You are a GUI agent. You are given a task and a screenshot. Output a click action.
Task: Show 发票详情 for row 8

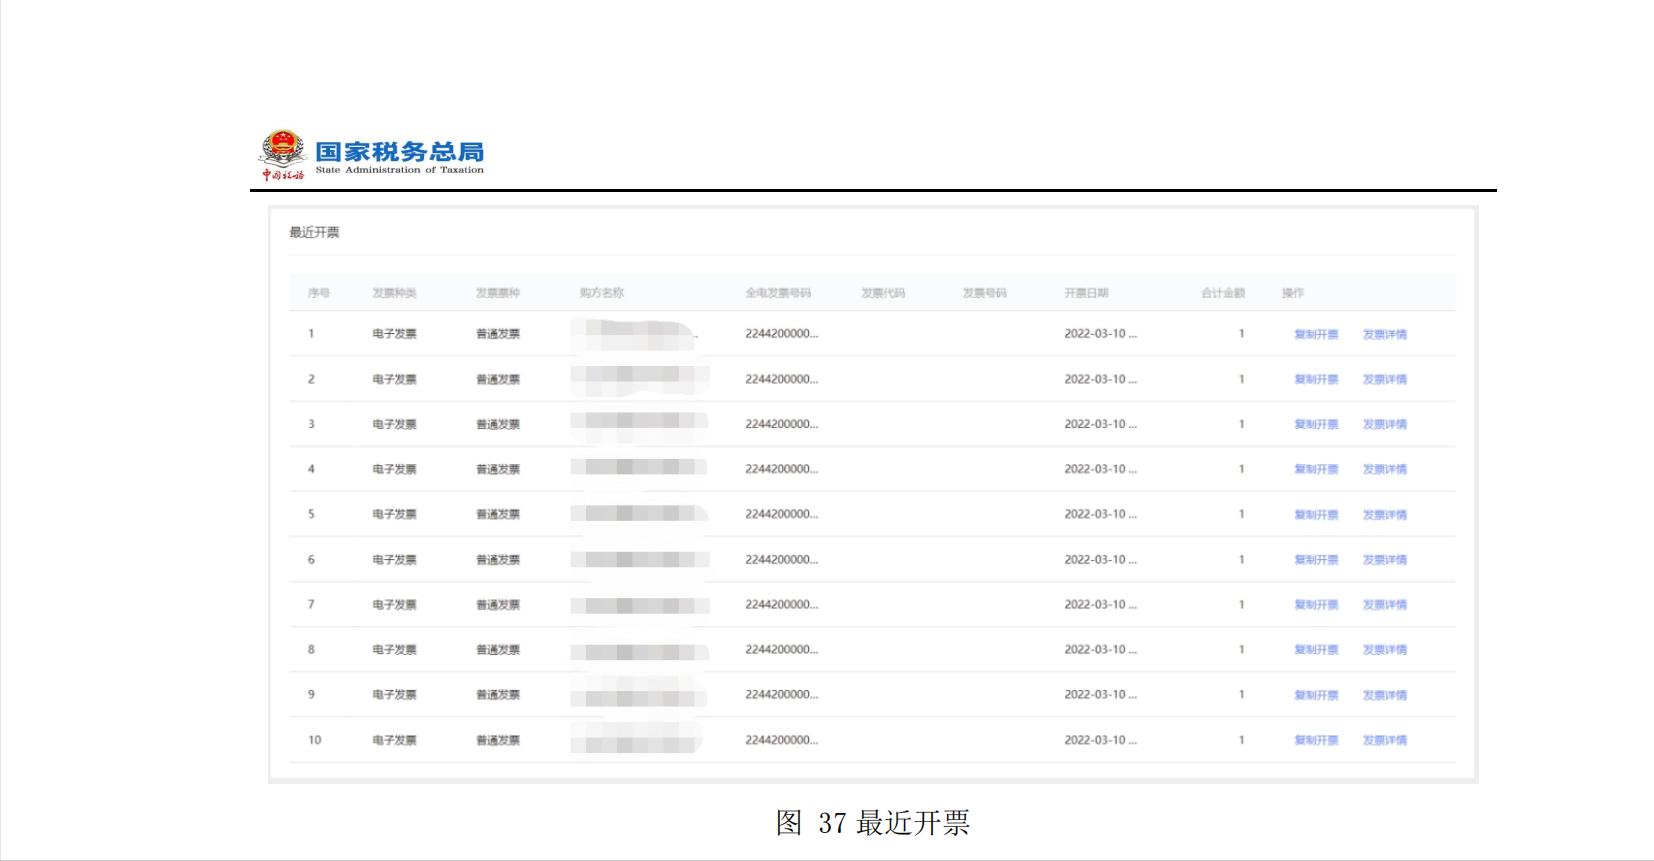[1384, 650]
